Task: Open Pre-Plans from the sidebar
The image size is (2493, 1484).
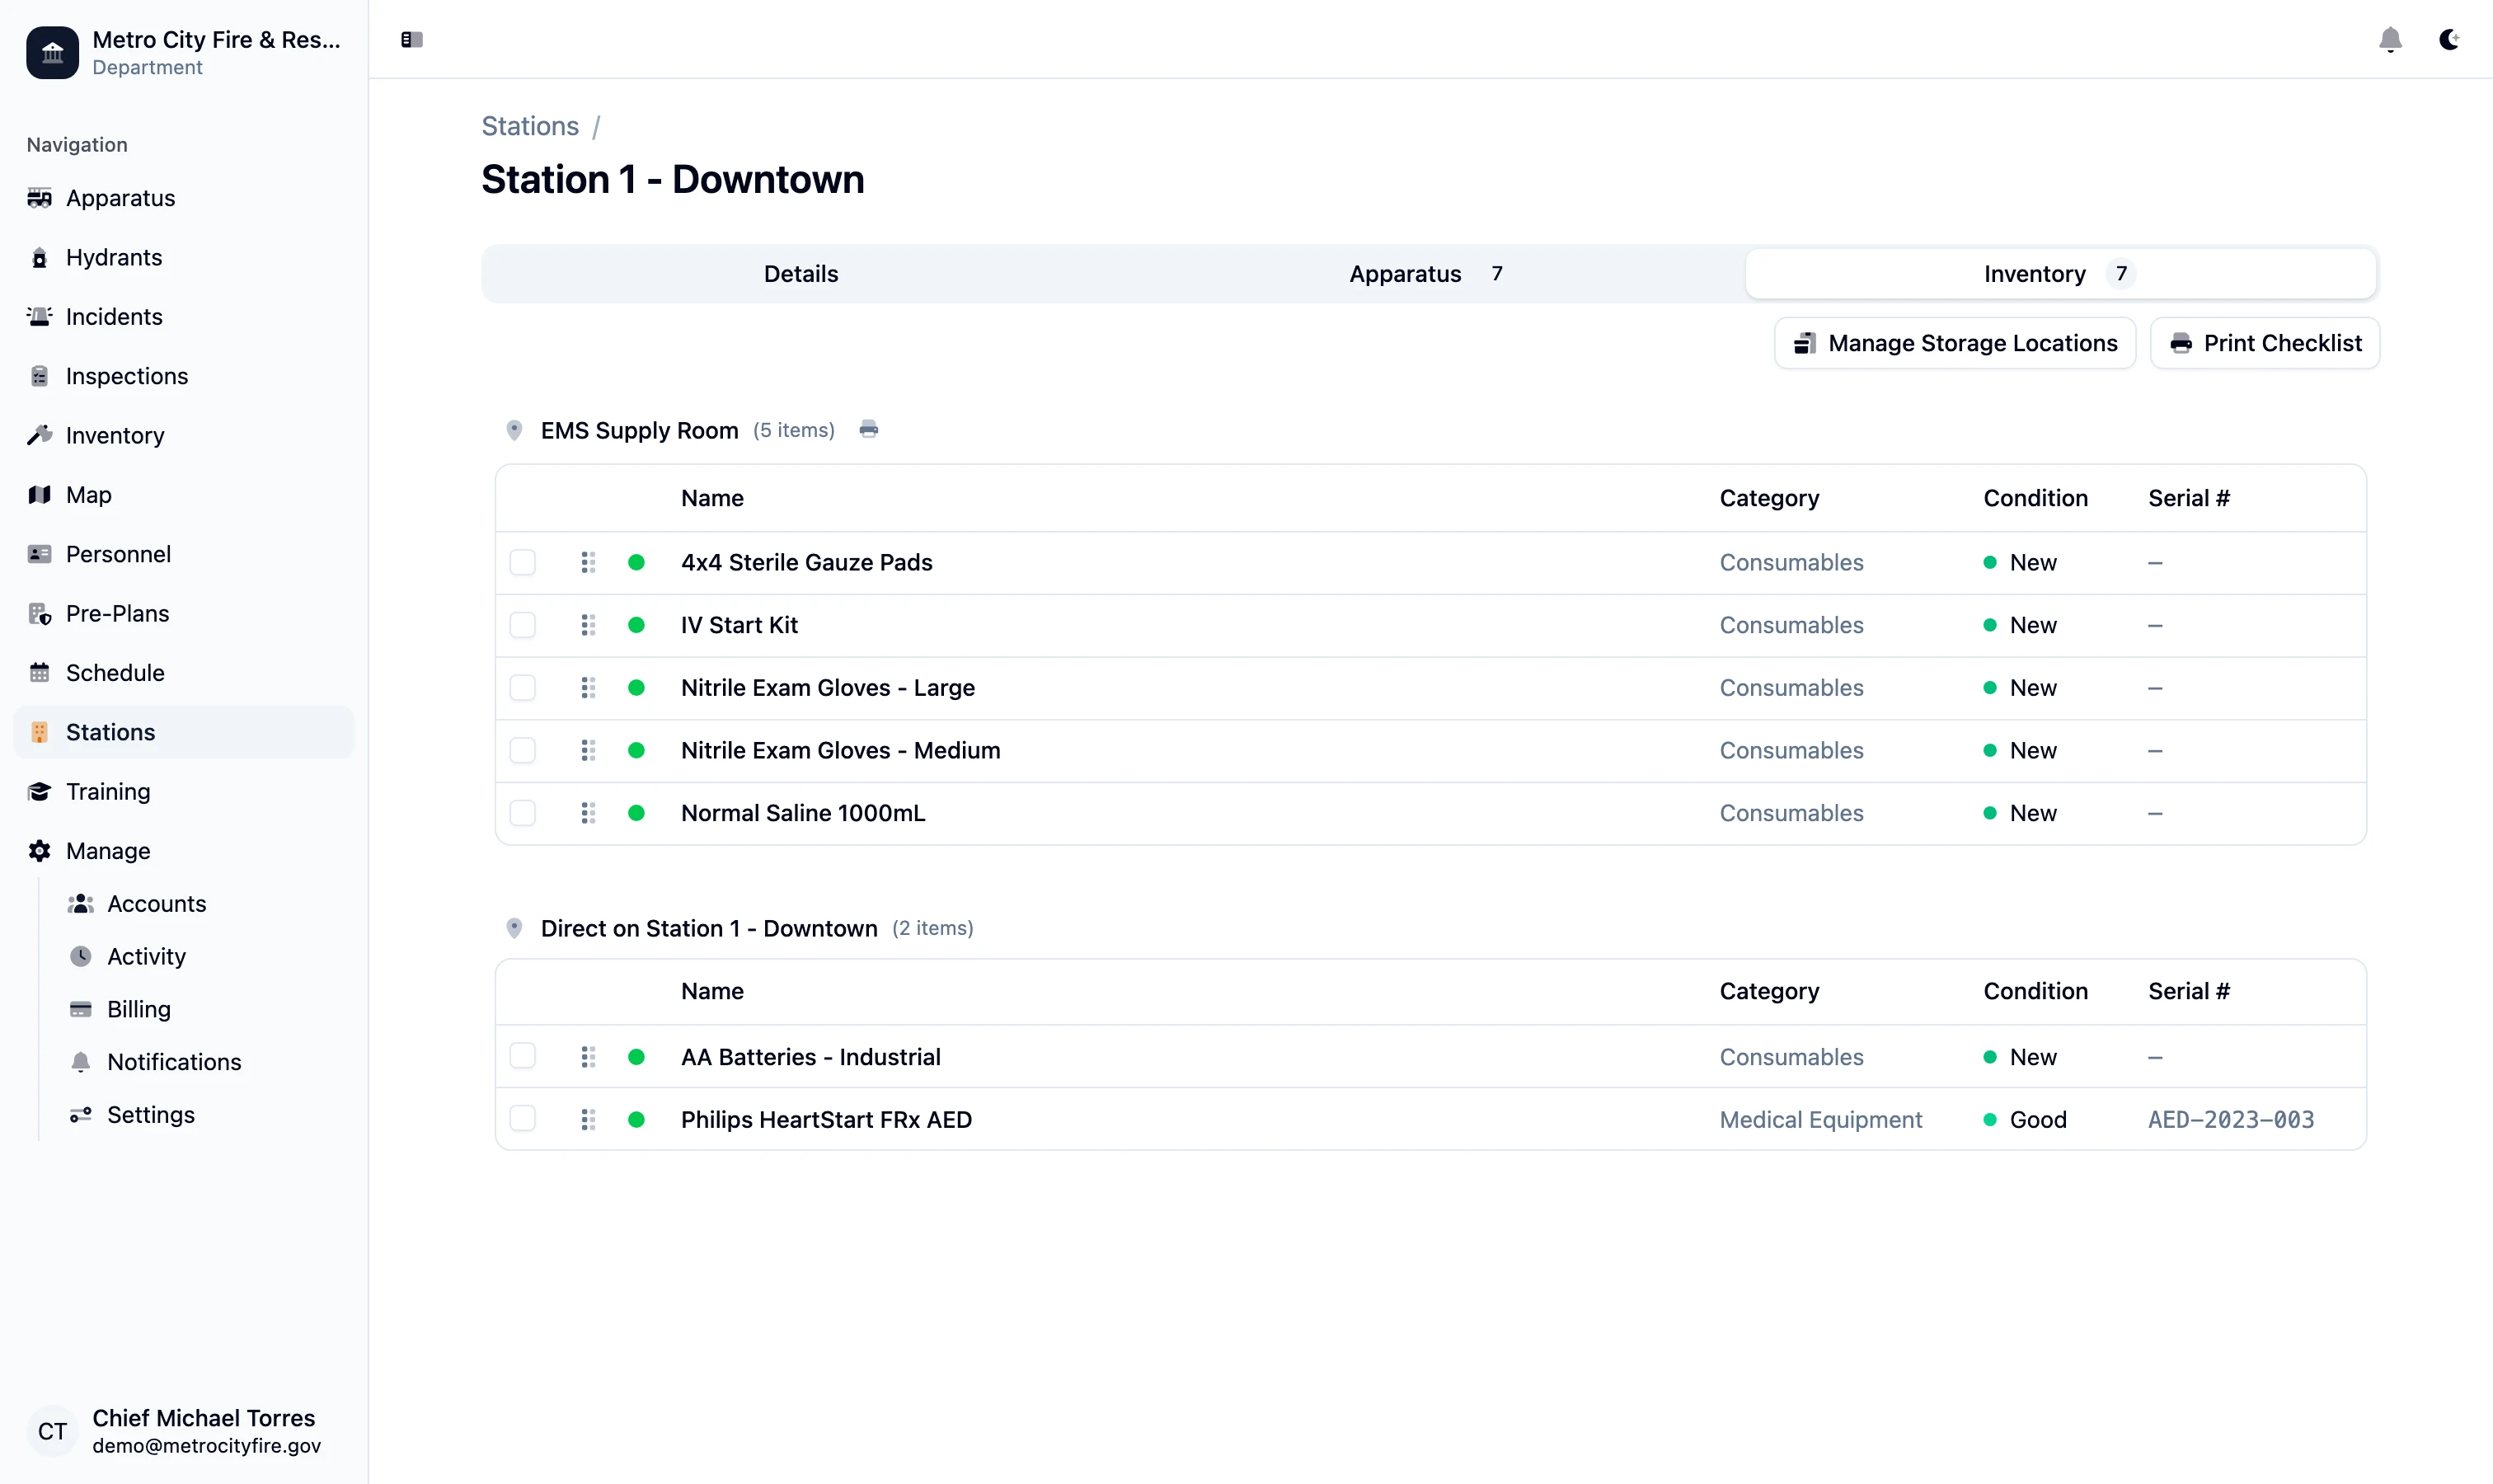Action: (x=117, y=613)
